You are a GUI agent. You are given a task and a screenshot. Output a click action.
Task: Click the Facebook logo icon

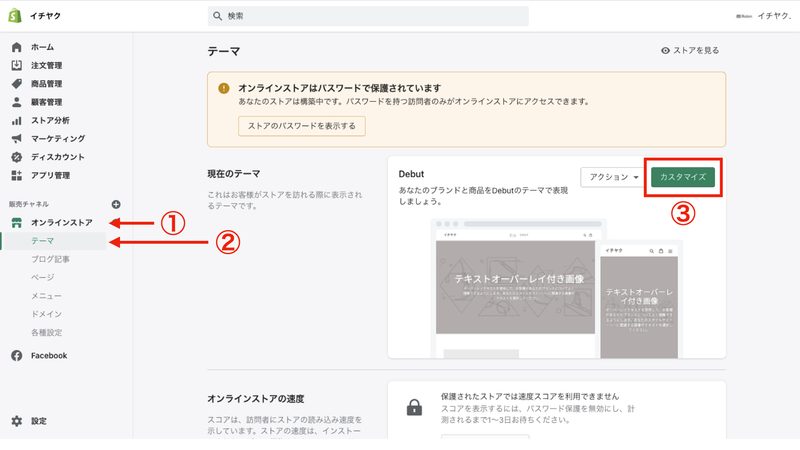tap(16, 356)
